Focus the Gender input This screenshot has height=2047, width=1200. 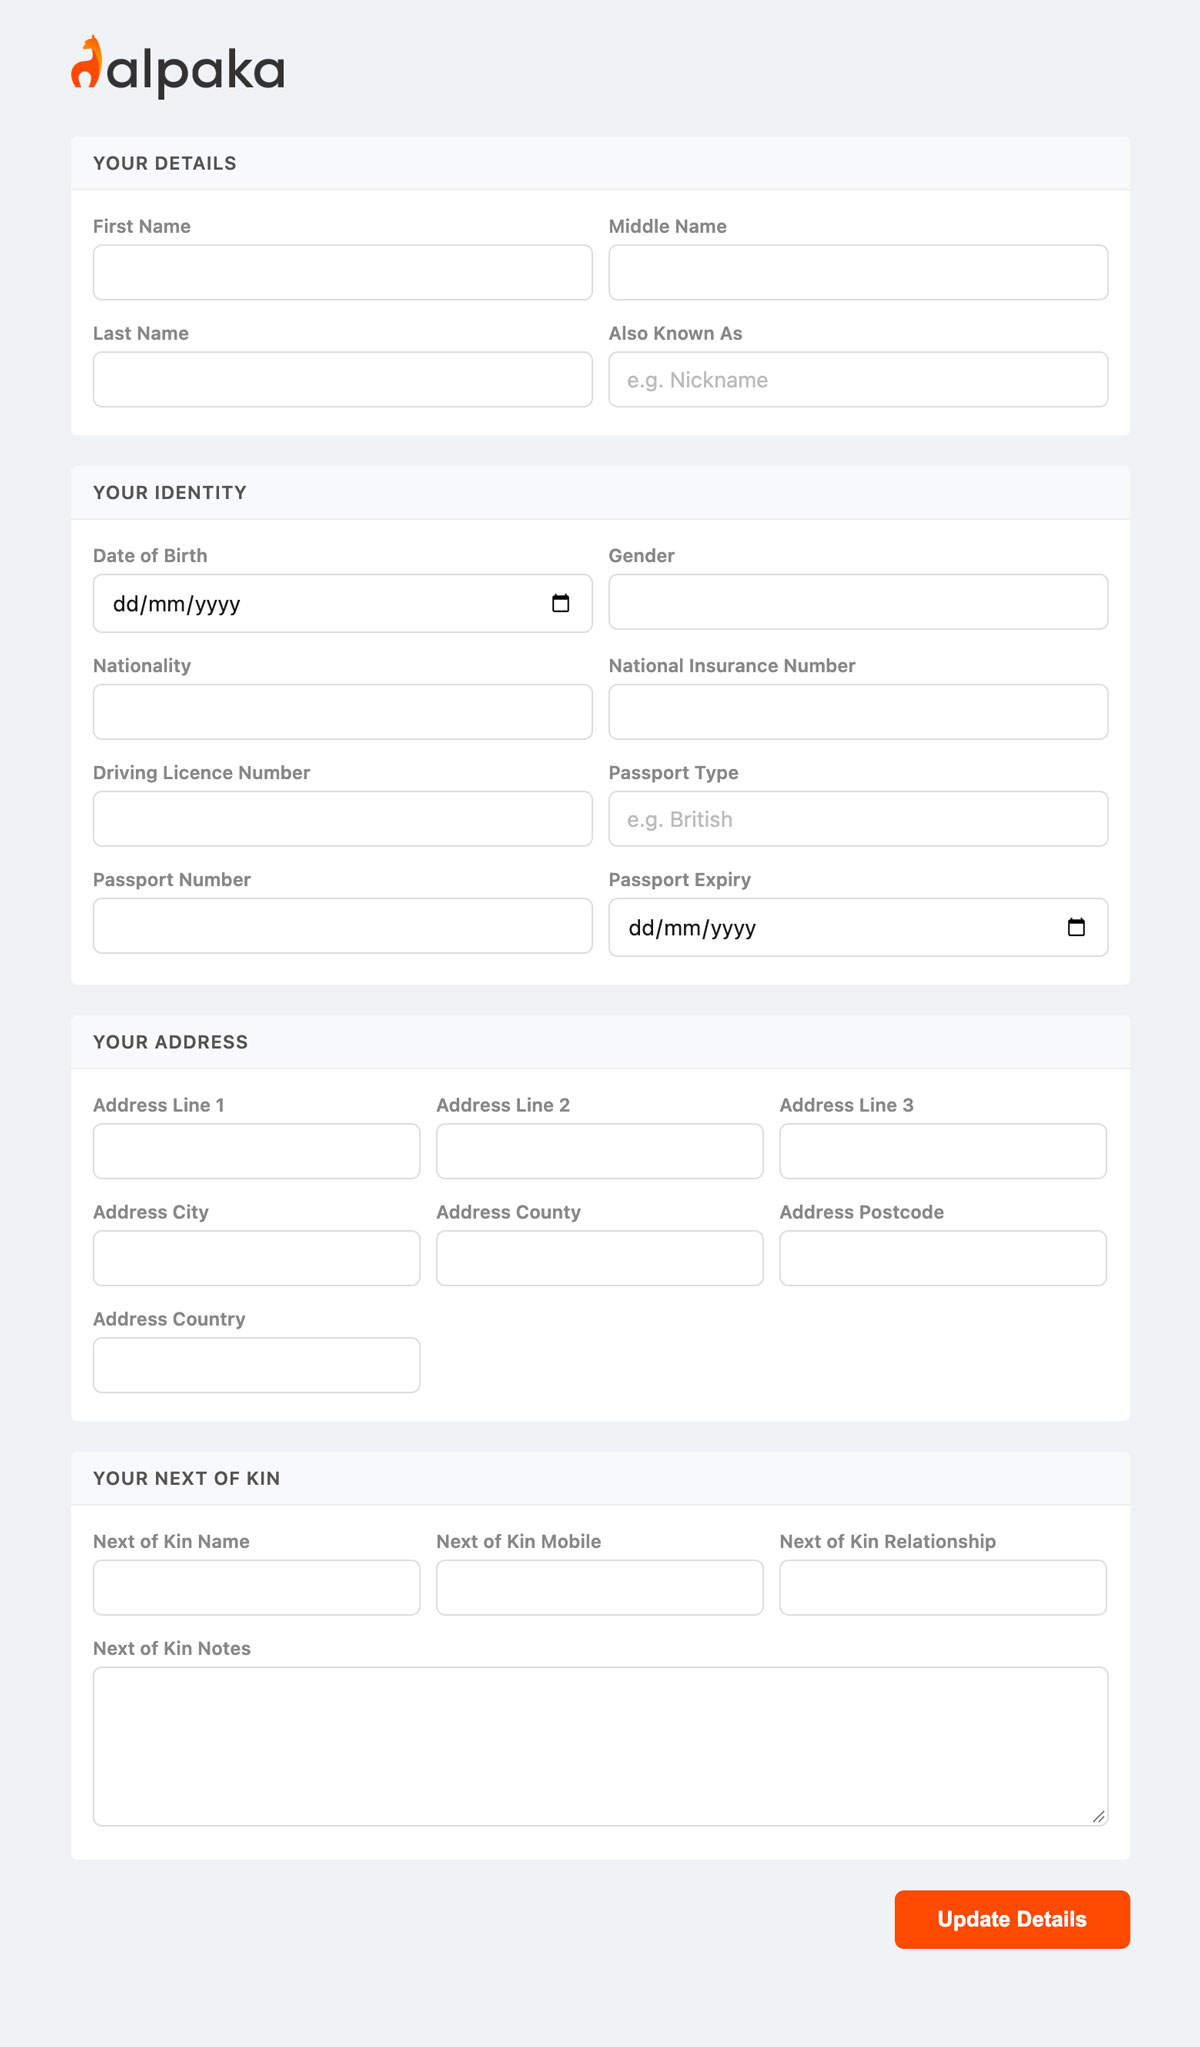click(858, 601)
